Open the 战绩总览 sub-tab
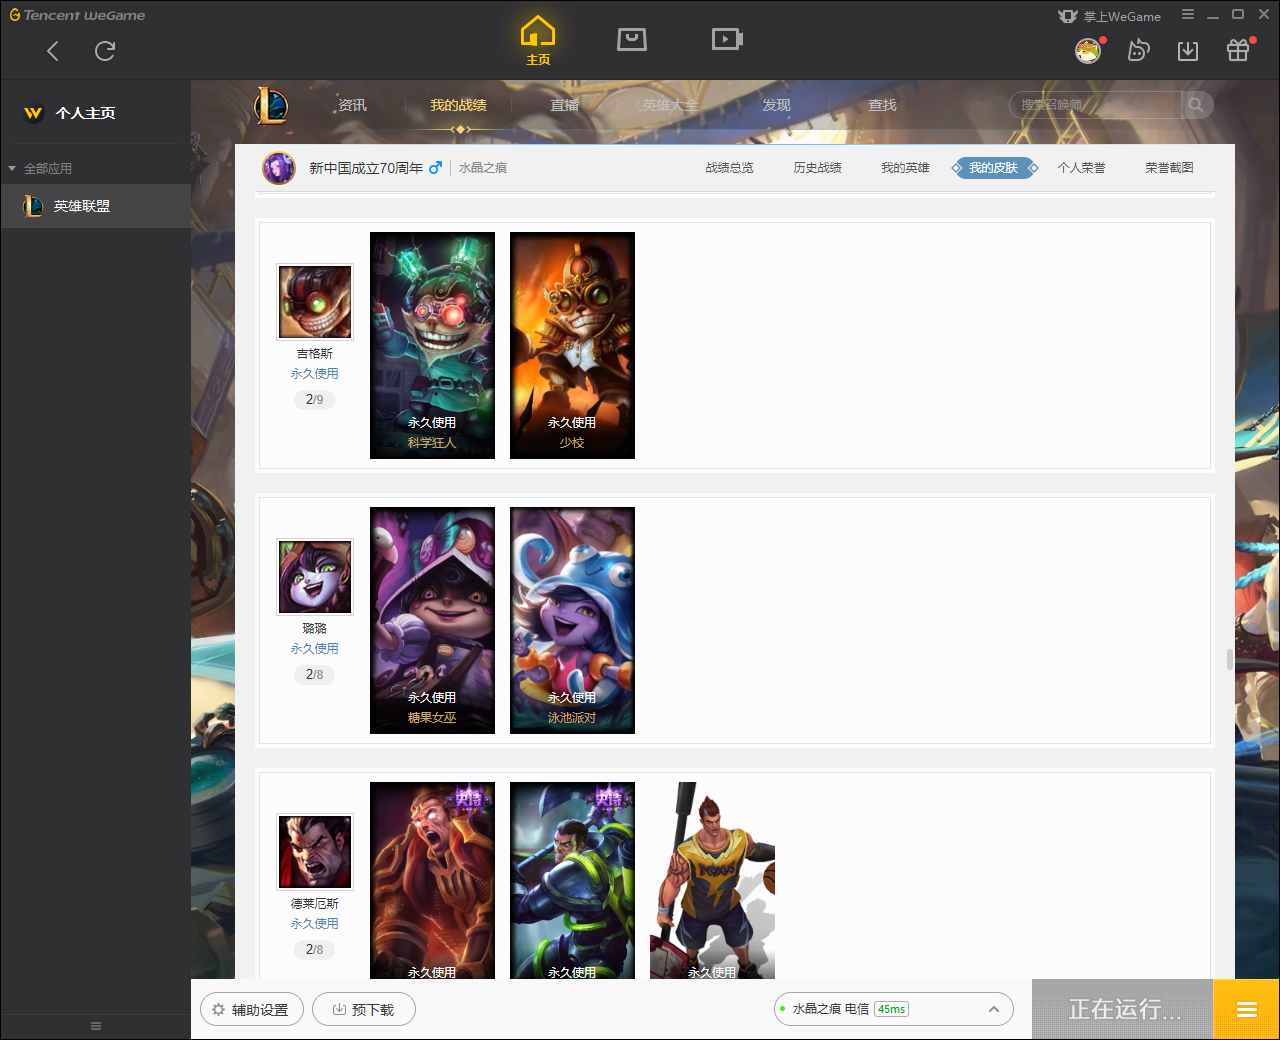 tap(729, 168)
